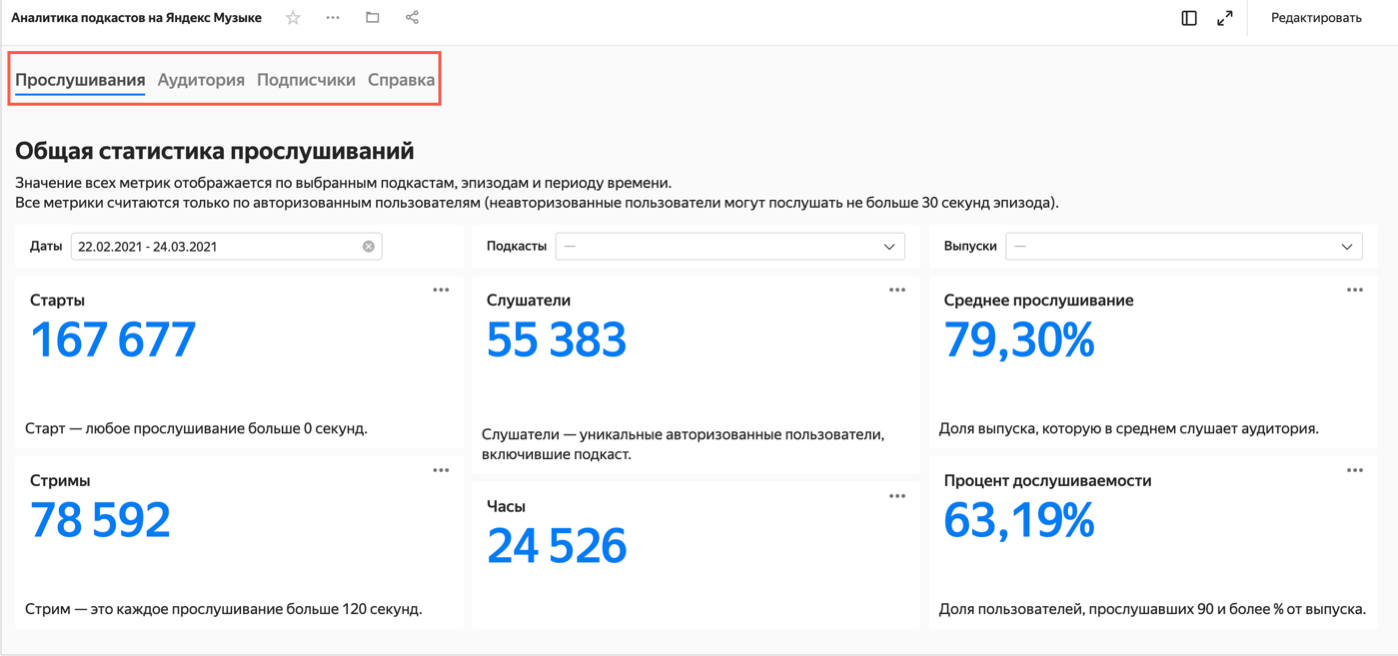
Task: Open the options menu on Слушатели widget
Action: (x=897, y=290)
